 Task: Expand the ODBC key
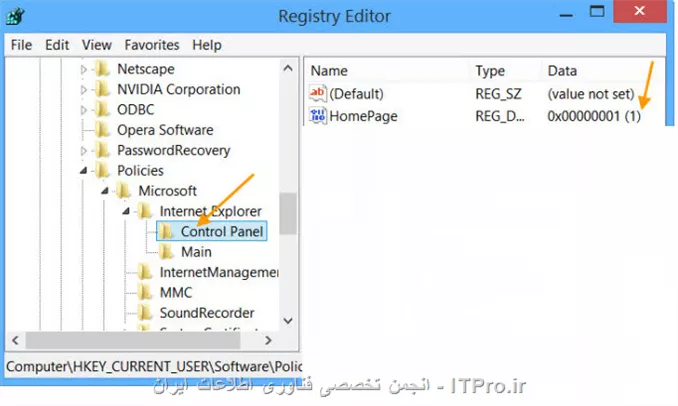coord(84,110)
